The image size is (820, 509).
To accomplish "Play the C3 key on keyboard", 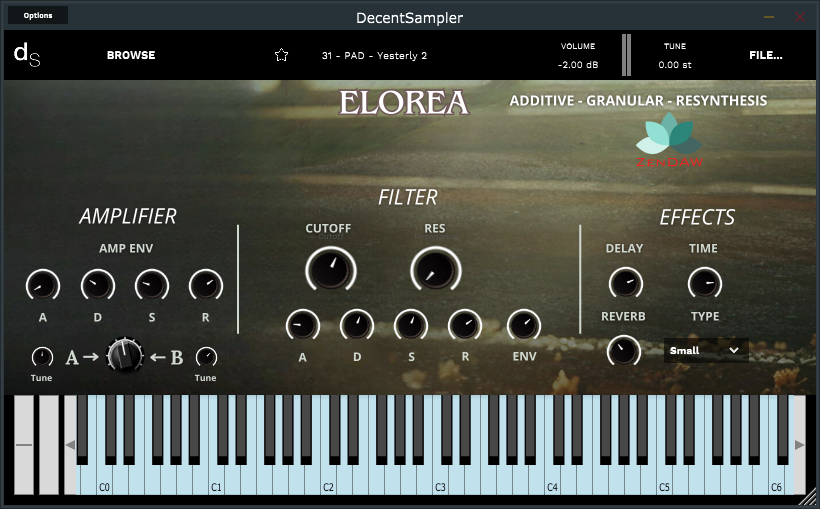I will coord(440,480).
